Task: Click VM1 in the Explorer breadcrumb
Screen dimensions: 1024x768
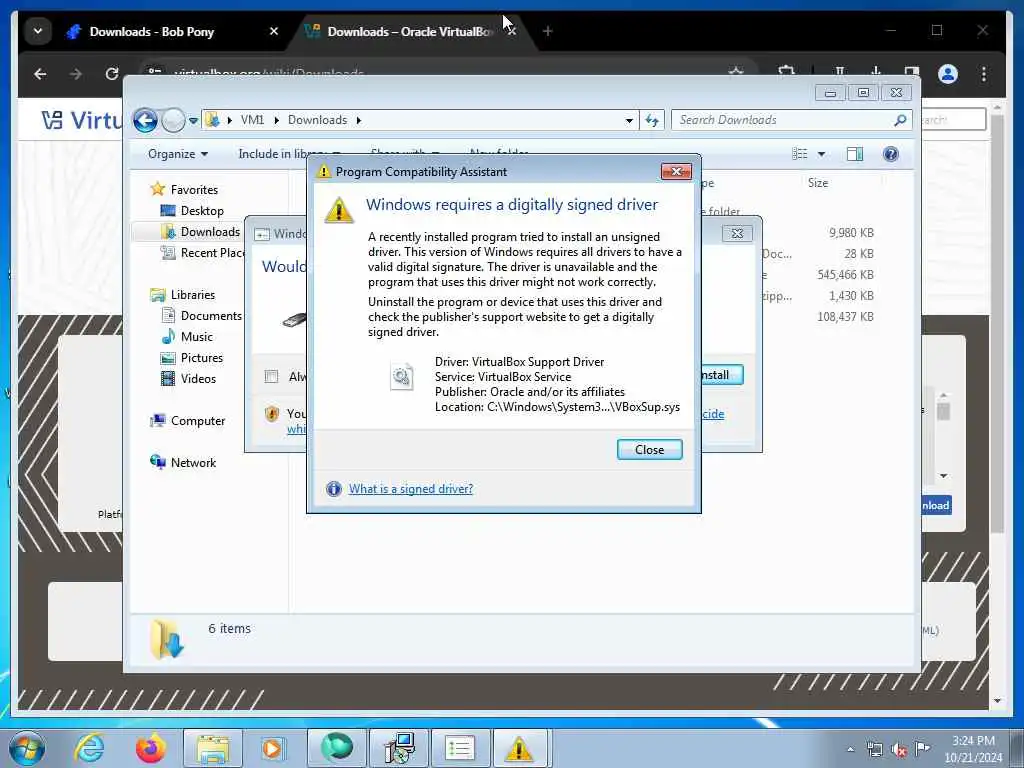Action: [x=252, y=120]
